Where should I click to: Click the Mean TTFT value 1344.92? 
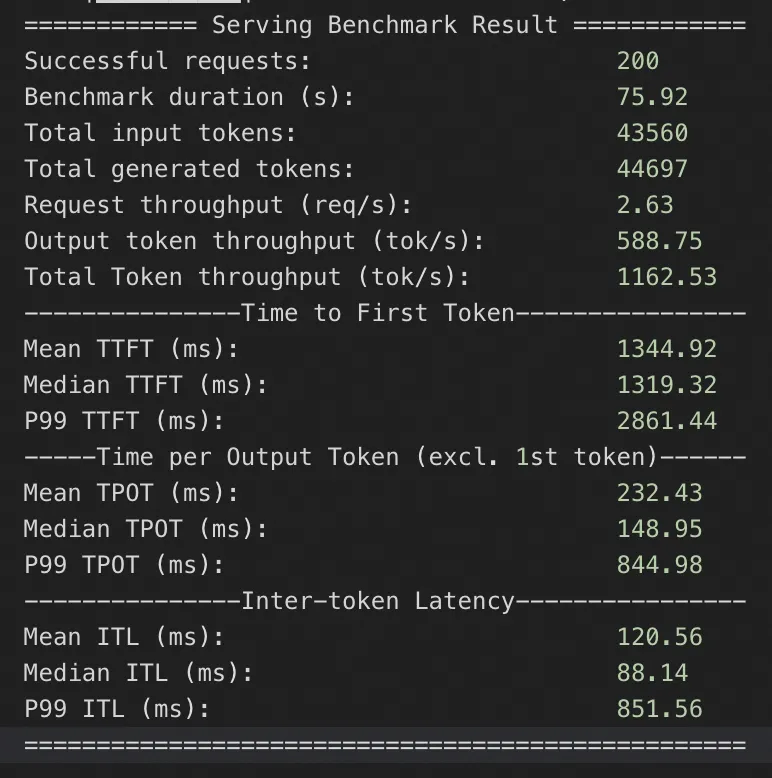(667, 349)
